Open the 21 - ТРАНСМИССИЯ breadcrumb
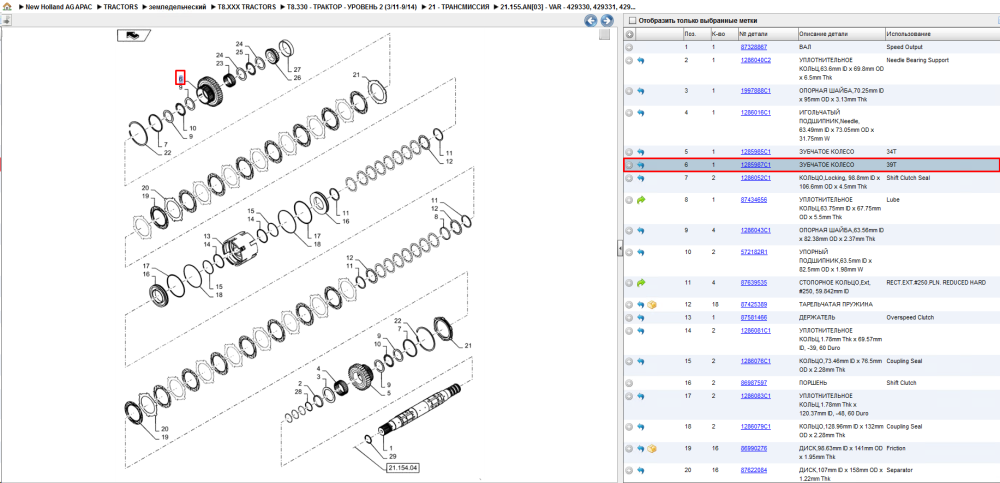This screenshot has width=1000, height=483. click(459, 6)
